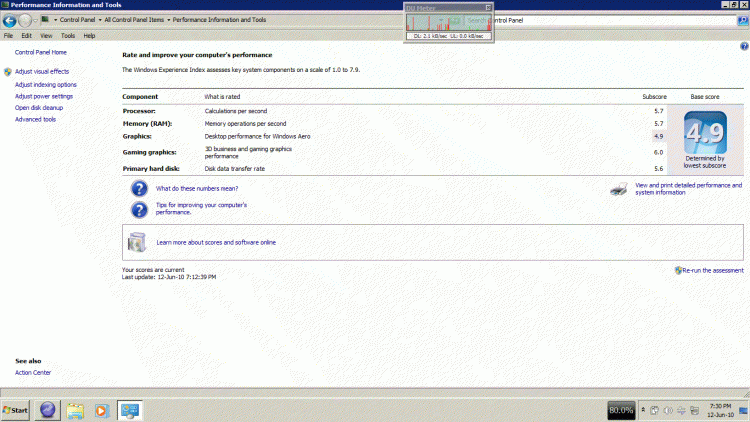
Task: Open the Edit menu
Action: click(26, 36)
